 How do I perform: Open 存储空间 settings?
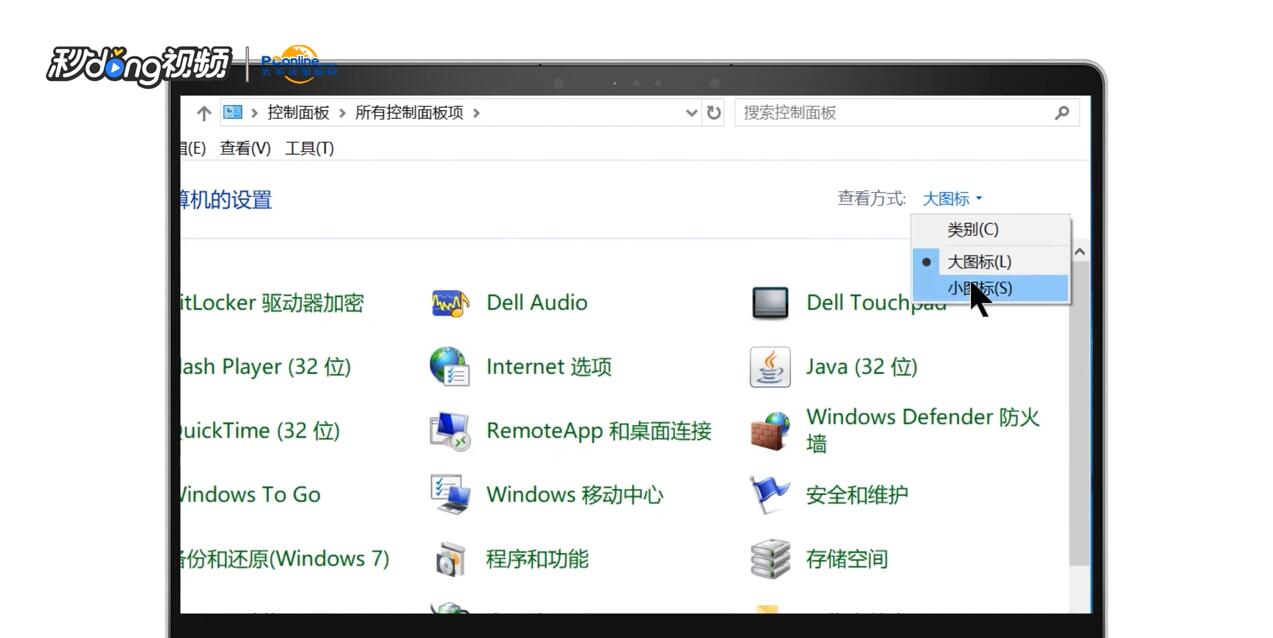tap(845, 559)
